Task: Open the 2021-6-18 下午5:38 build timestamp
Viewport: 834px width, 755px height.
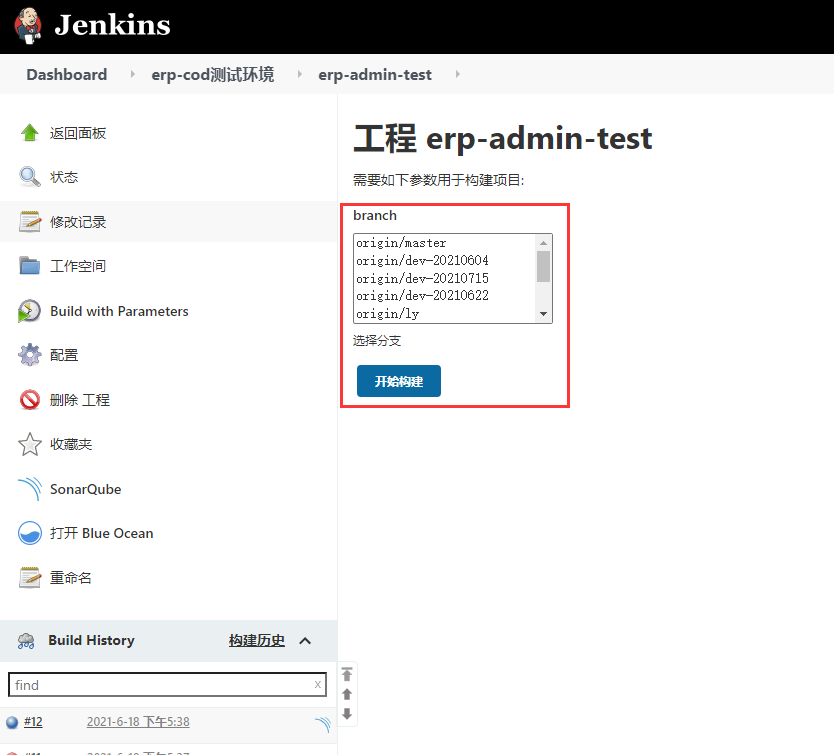Action: click(138, 722)
